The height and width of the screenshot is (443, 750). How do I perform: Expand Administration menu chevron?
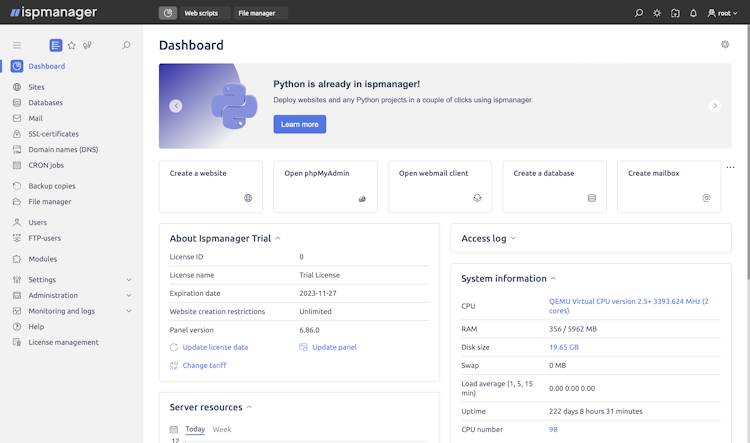129,296
